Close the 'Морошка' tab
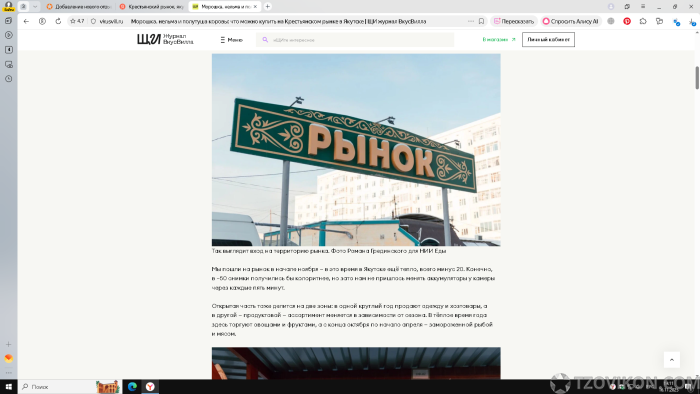The height and width of the screenshot is (394, 700). (x=255, y=7)
